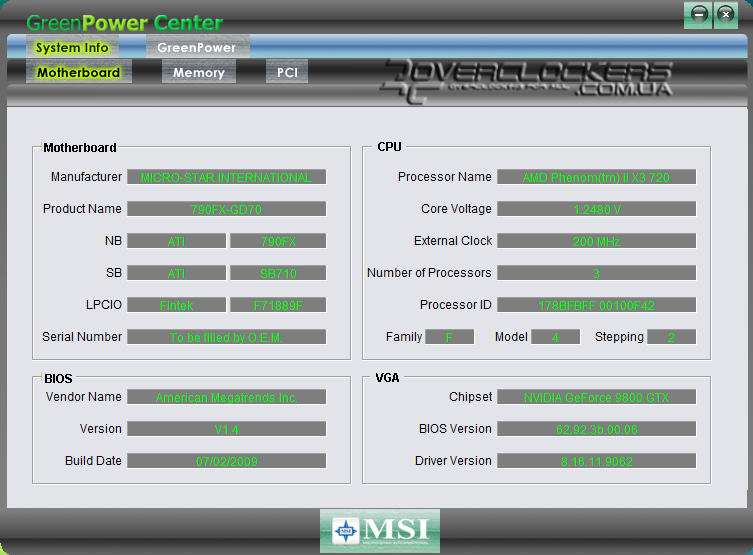Viewport: 753px width, 555px height.
Task: Click the LPCIO chip value F71889F
Action: [278, 305]
